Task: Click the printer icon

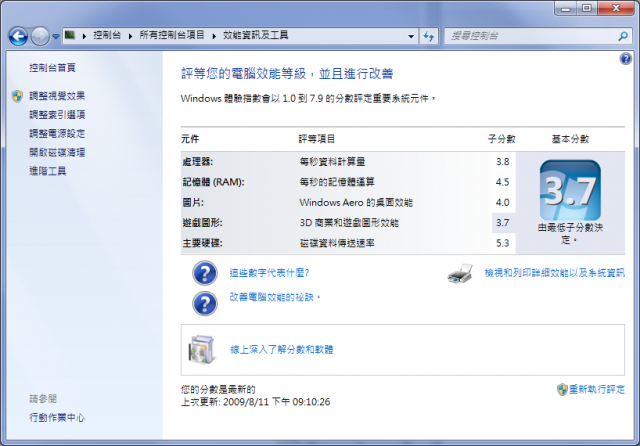Action: pyautogui.click(x=460, y=274)
